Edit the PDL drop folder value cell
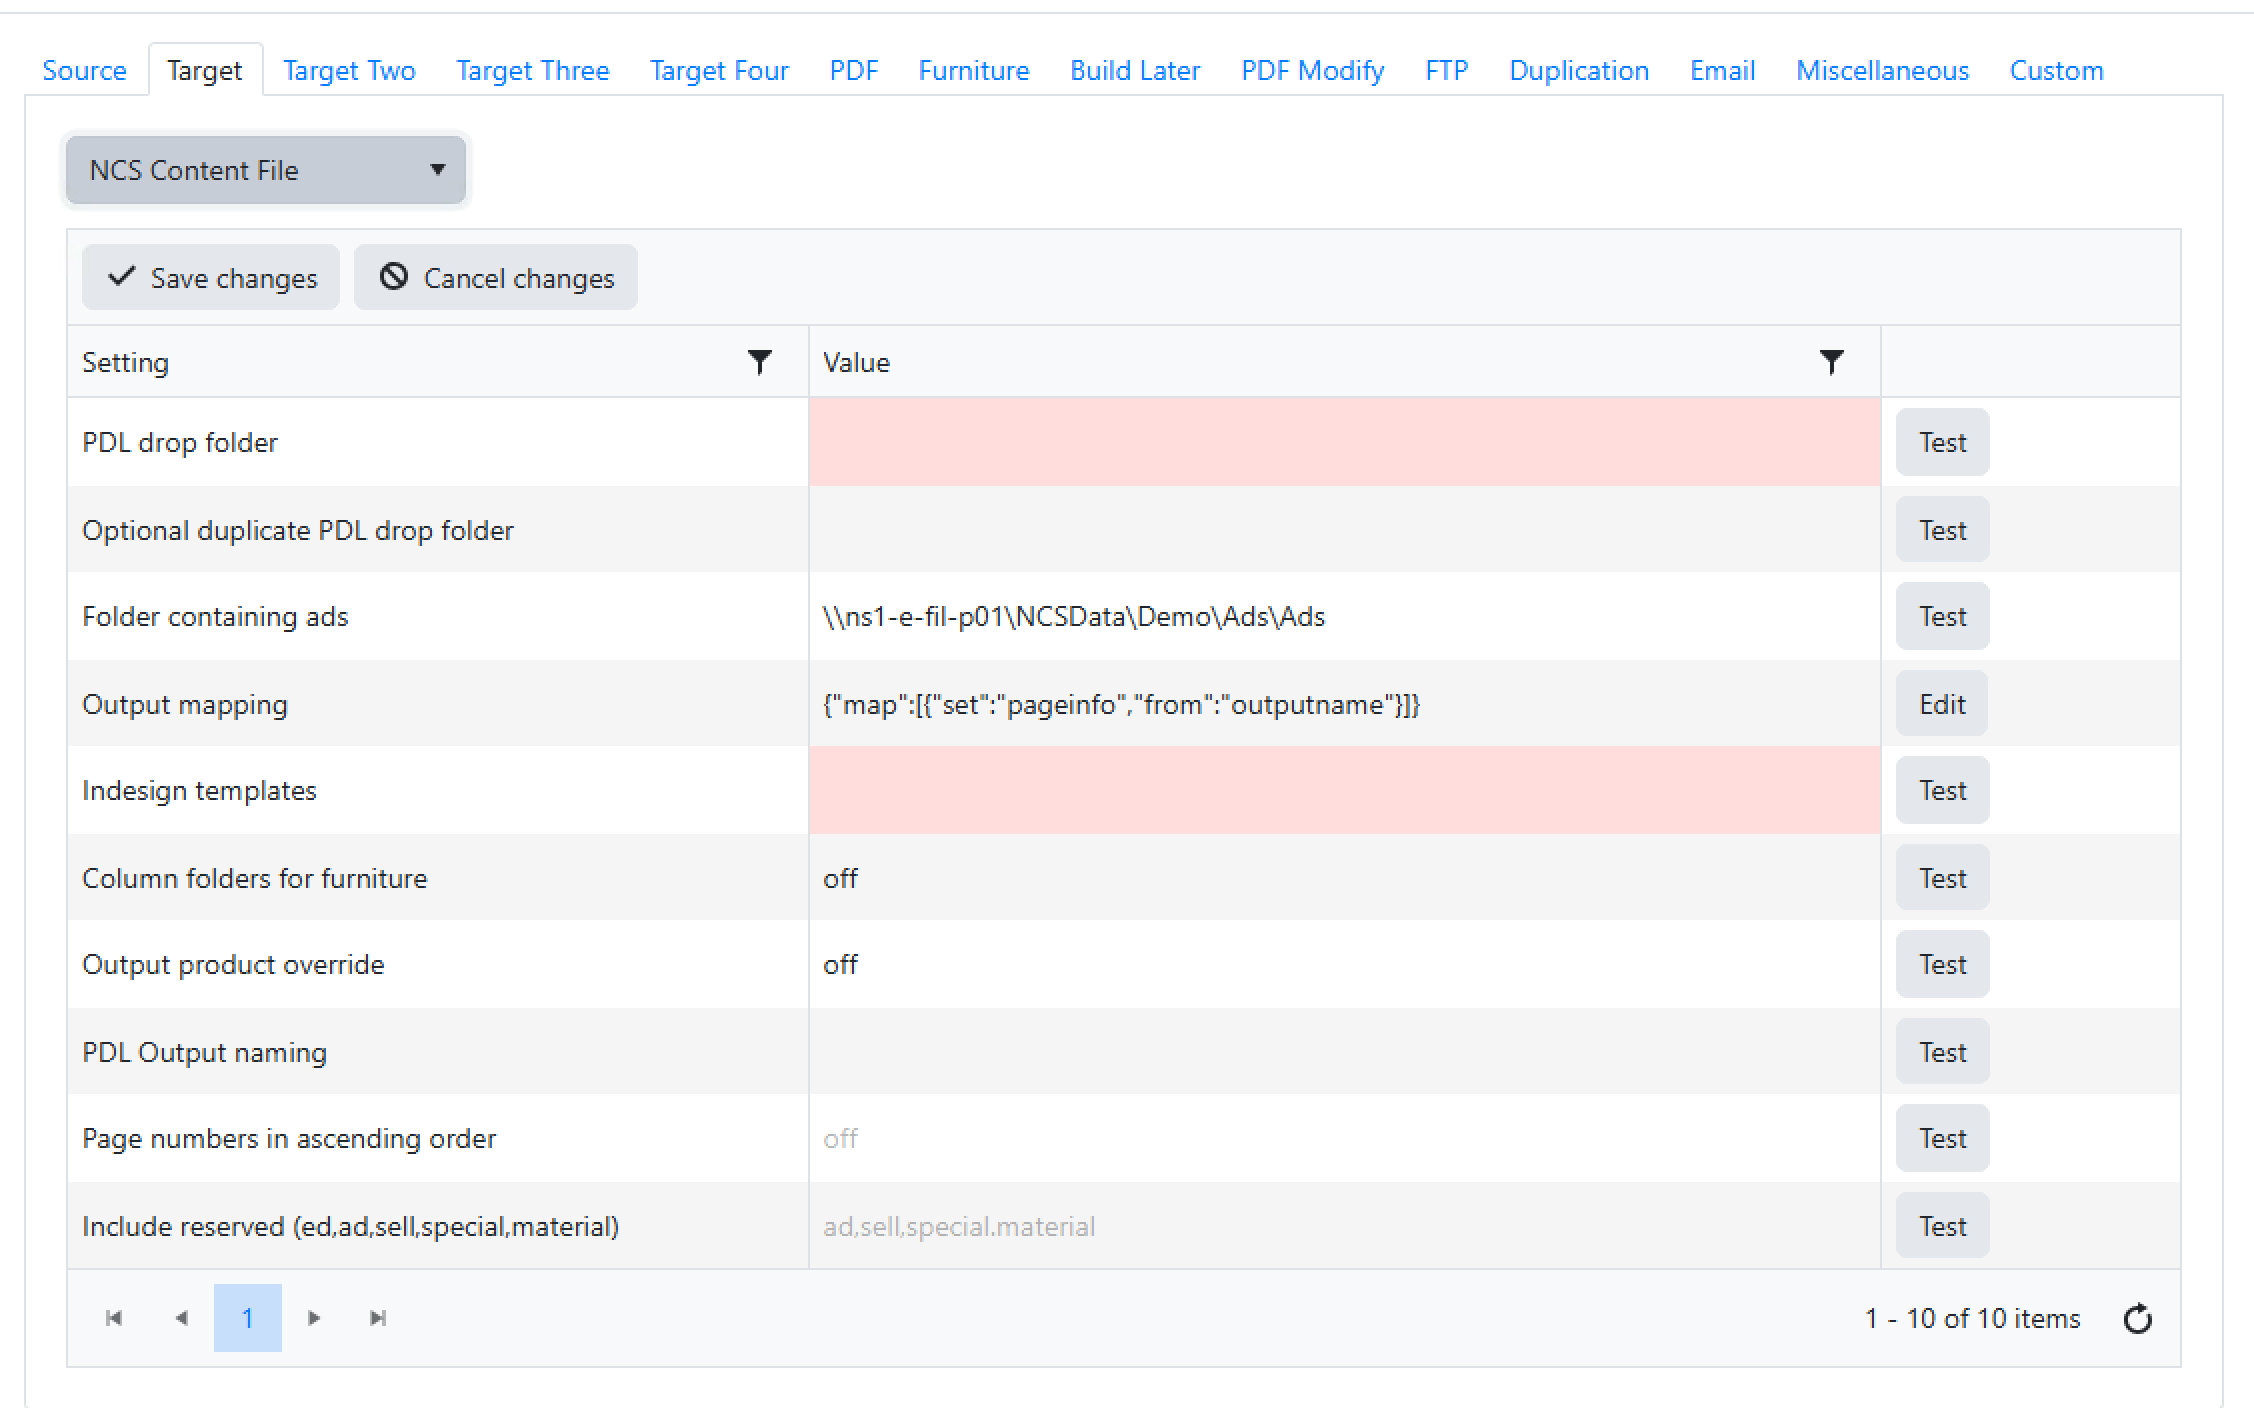The image size is (2254, 1408). point(1343,442)
